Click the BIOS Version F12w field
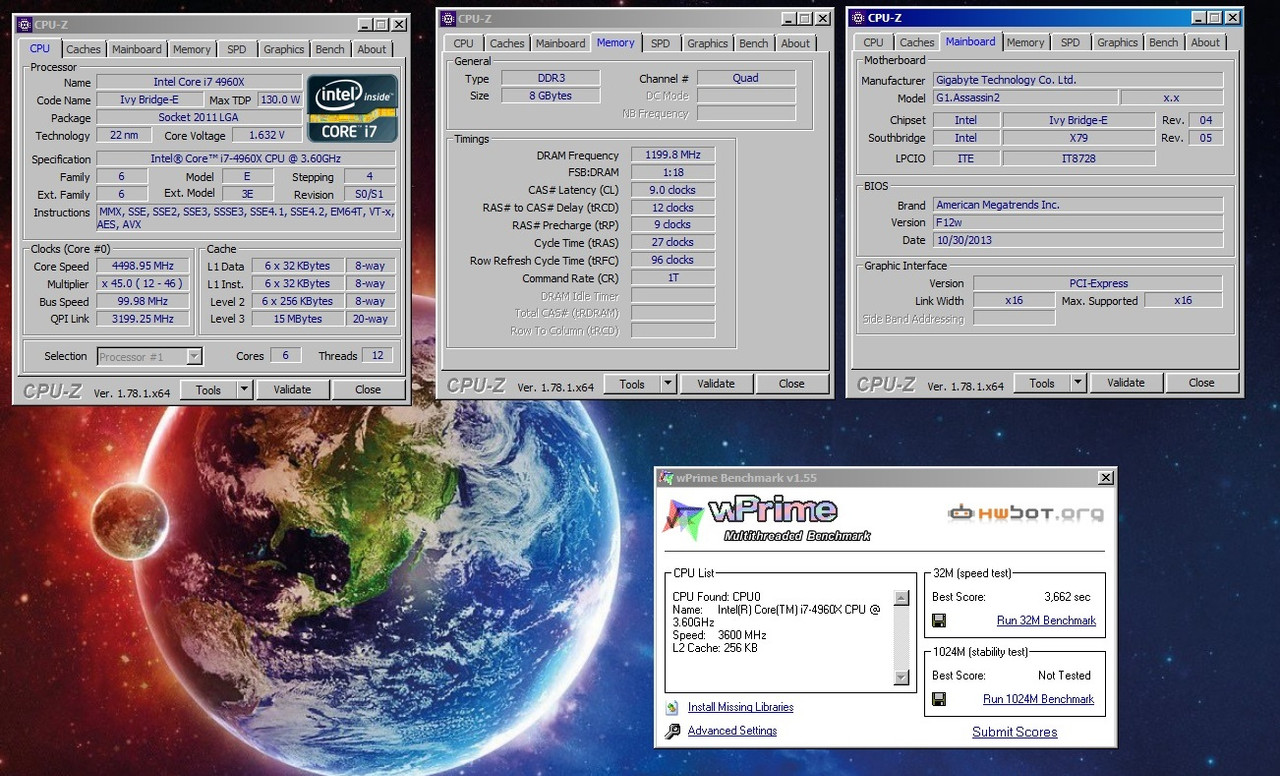 1078,222
